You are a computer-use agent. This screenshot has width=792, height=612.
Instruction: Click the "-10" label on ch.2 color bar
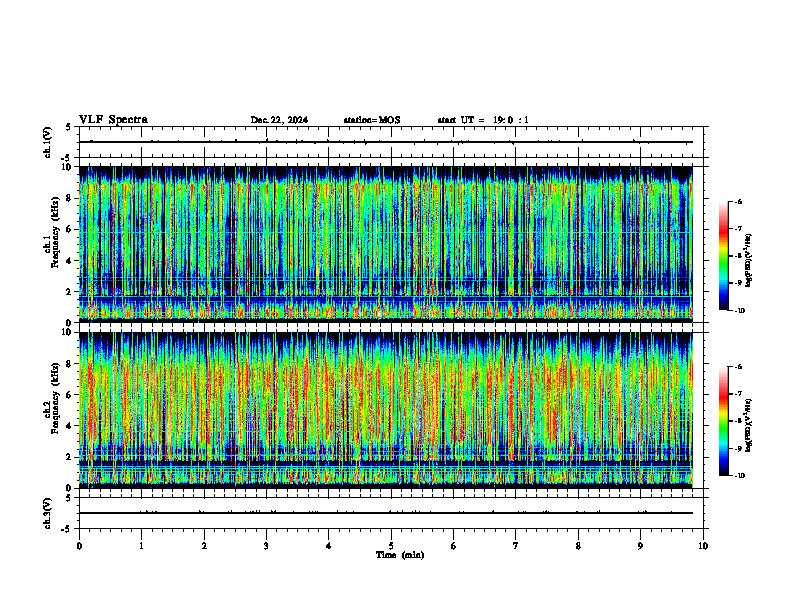coord(740,476)
